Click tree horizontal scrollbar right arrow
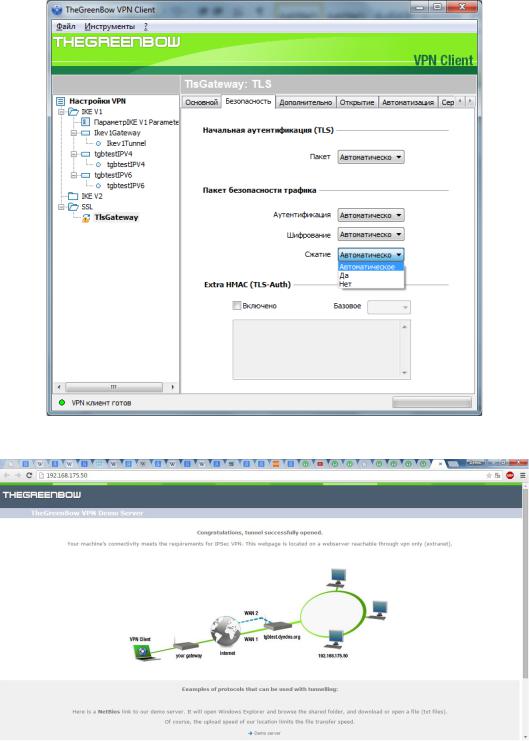This screenshot has height=741, width=529. click(173, 387)
